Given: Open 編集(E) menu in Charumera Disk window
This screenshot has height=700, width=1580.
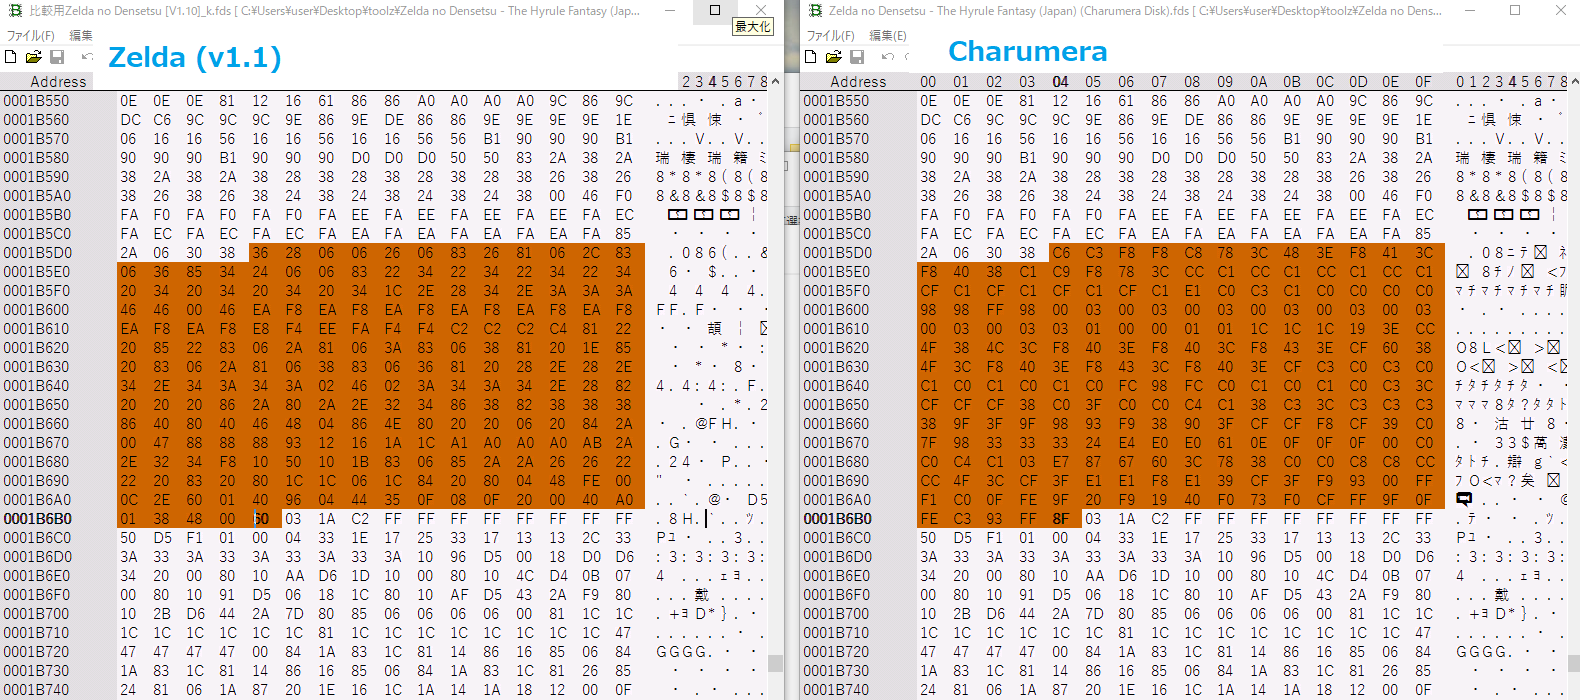Looking at the screenshot, I should pyautogui.click(x=888, y=35).
